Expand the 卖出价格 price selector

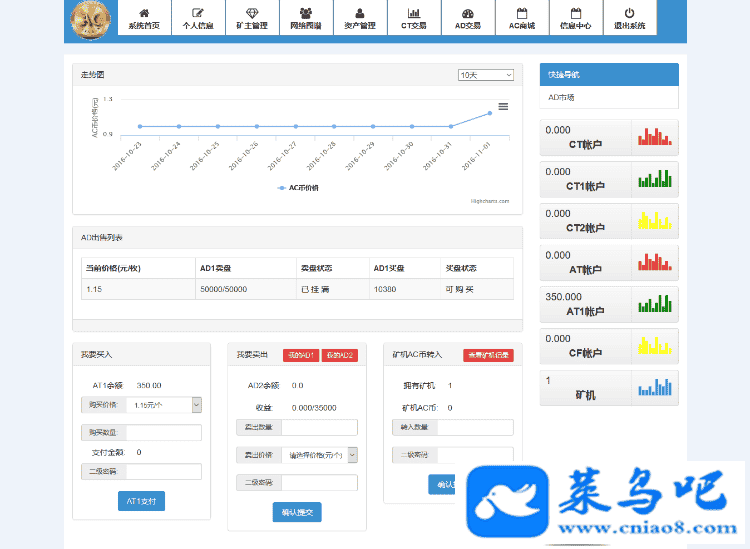pos(318,455)
